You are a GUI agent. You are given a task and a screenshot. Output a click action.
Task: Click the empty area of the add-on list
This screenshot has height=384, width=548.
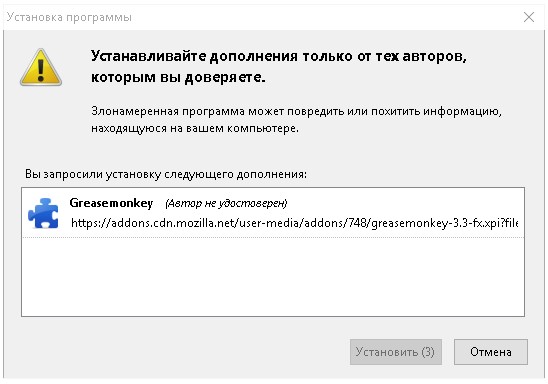[x=273, y=277]
